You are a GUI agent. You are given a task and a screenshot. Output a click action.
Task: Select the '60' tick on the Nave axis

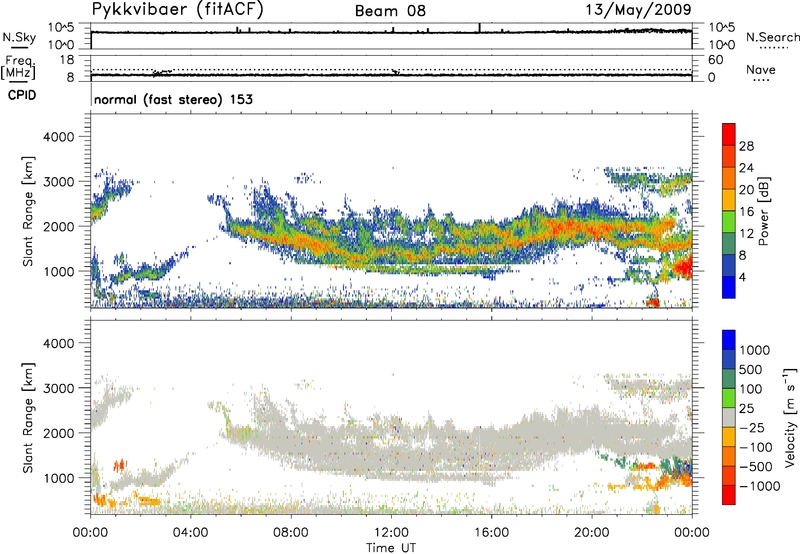click(x=715, y=60)
